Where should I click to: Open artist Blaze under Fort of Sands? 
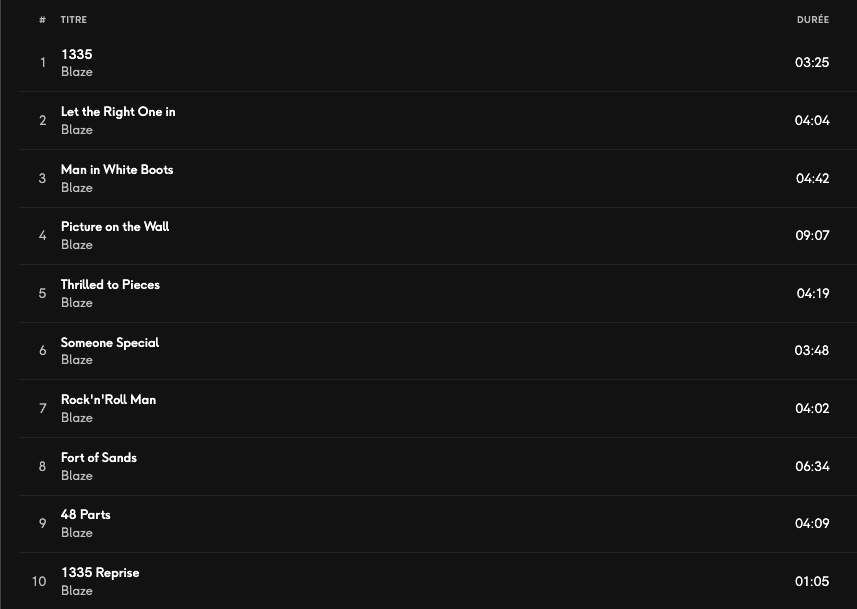click(x=77, y=476)
